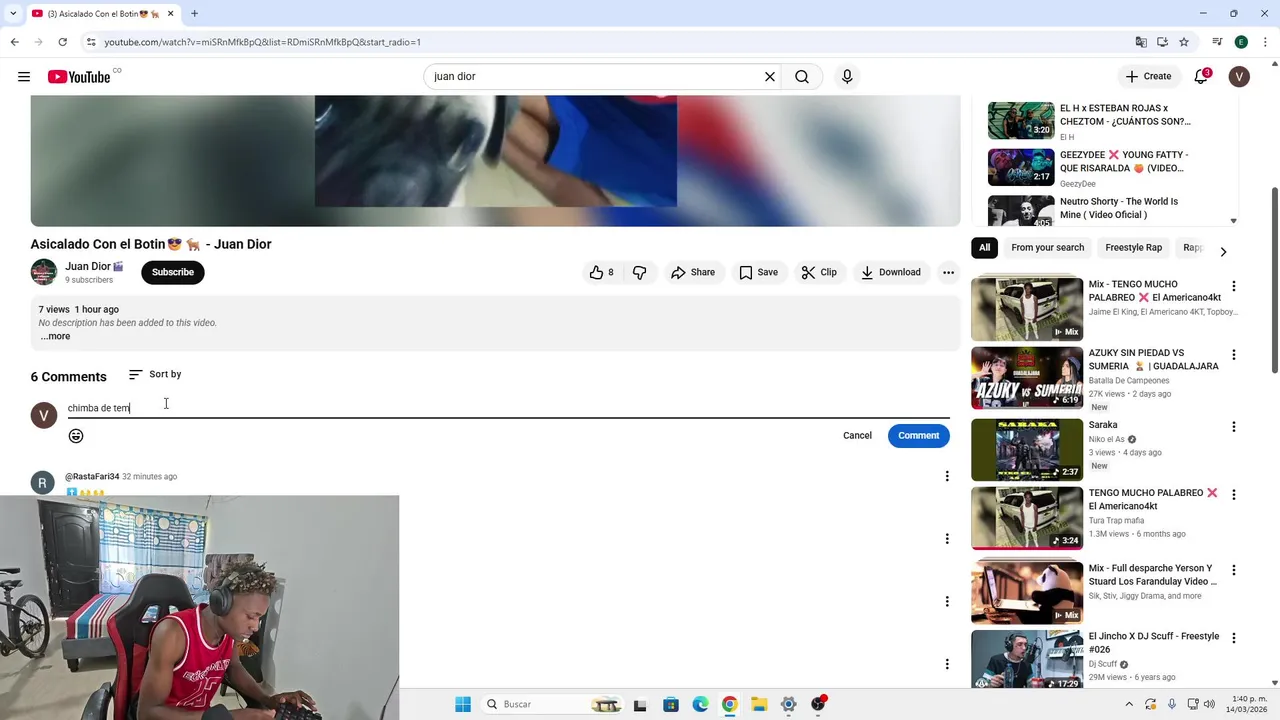Focus the comment field 'chimba de tem'
The height and width of the screenshot is (720, 1280).
tap(508, 408)
